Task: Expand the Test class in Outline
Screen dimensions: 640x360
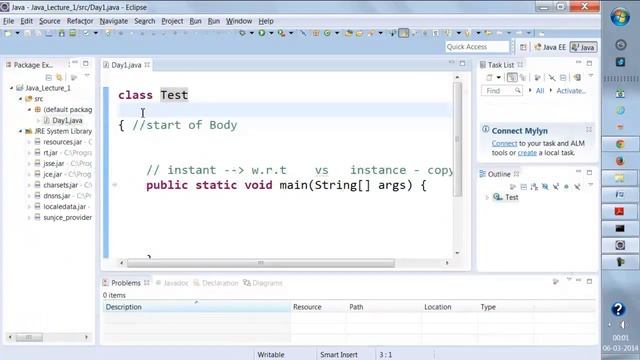Action: (x=487, y=197)
